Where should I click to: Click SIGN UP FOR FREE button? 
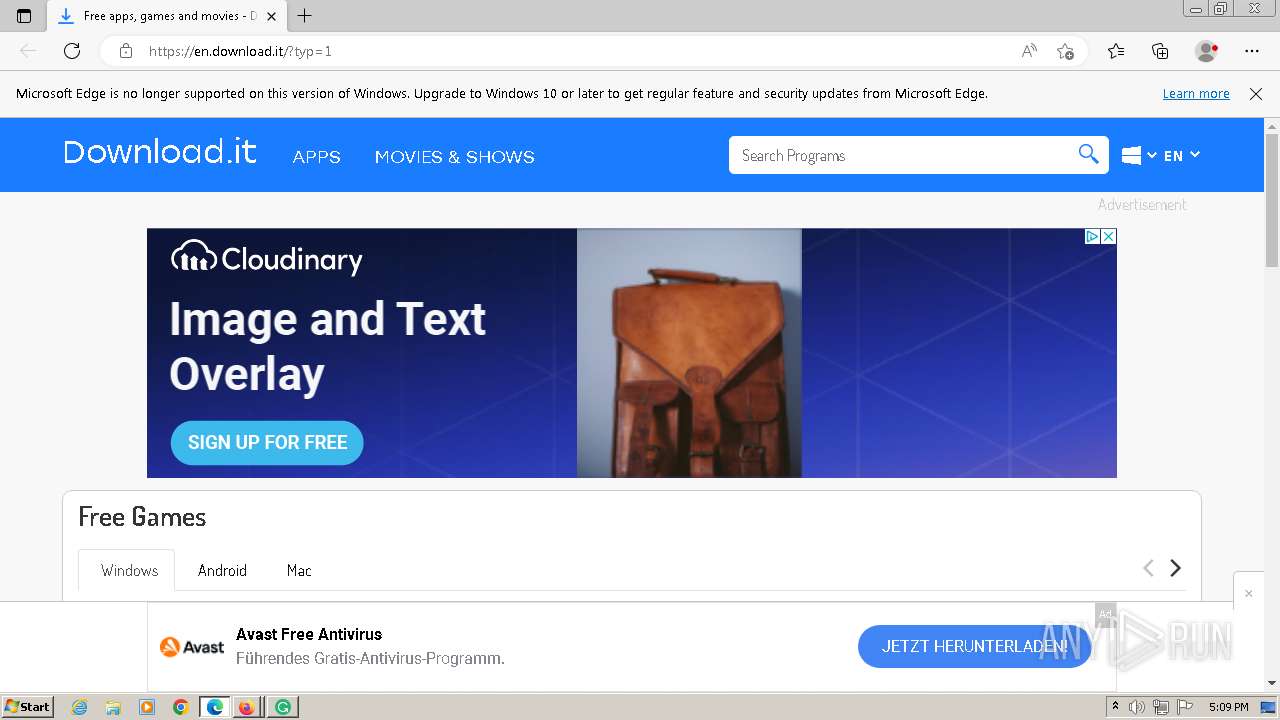[x=267, y=442]
